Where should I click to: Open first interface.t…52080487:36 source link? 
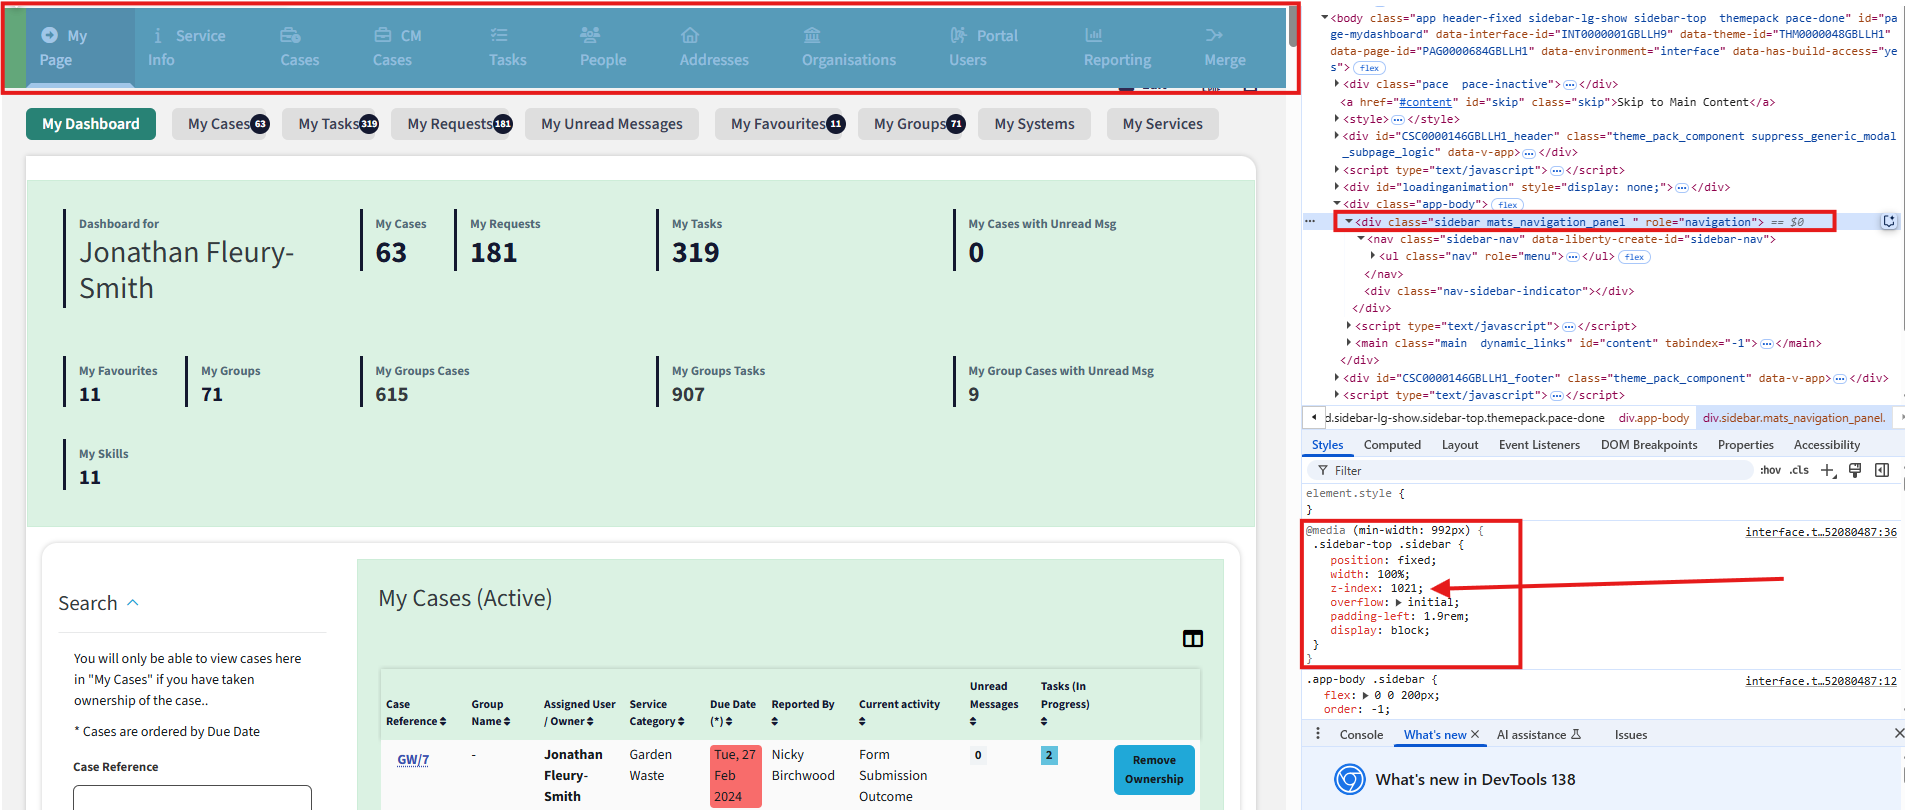pos(1821,532)
